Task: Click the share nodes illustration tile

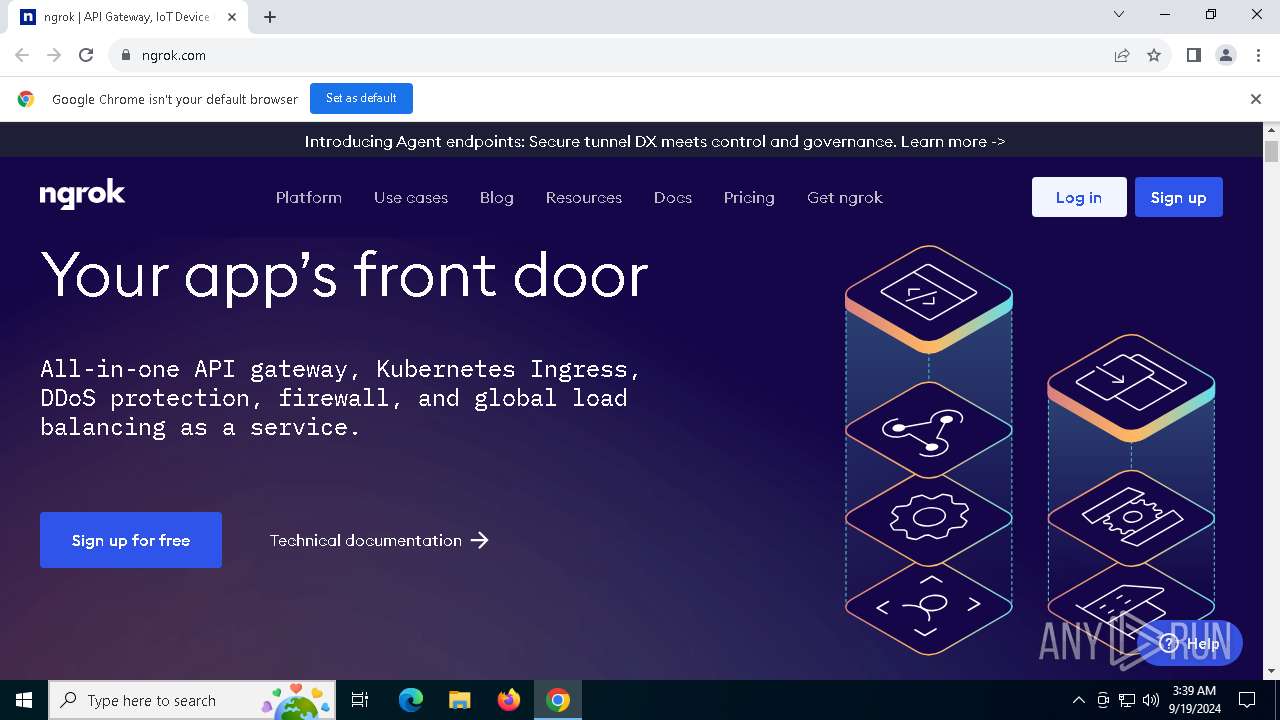Action: (x=929, y=431)
